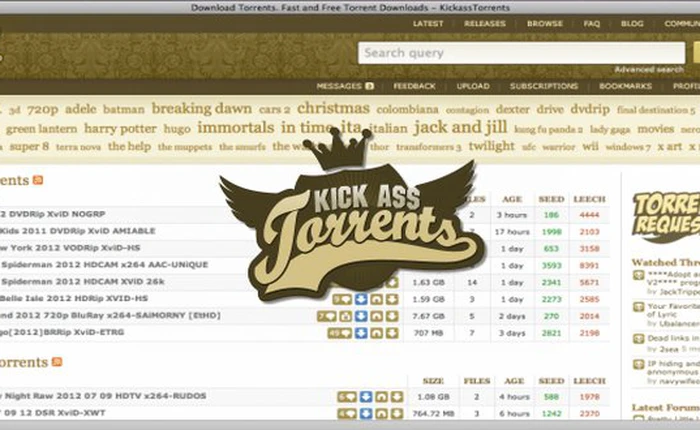The width and height of the screenshot is (700, 430).
Task: Open 'Spiderman 2012 HDCAM x264 AAC-UNiQUE' torrent
Action: [104, 265]
